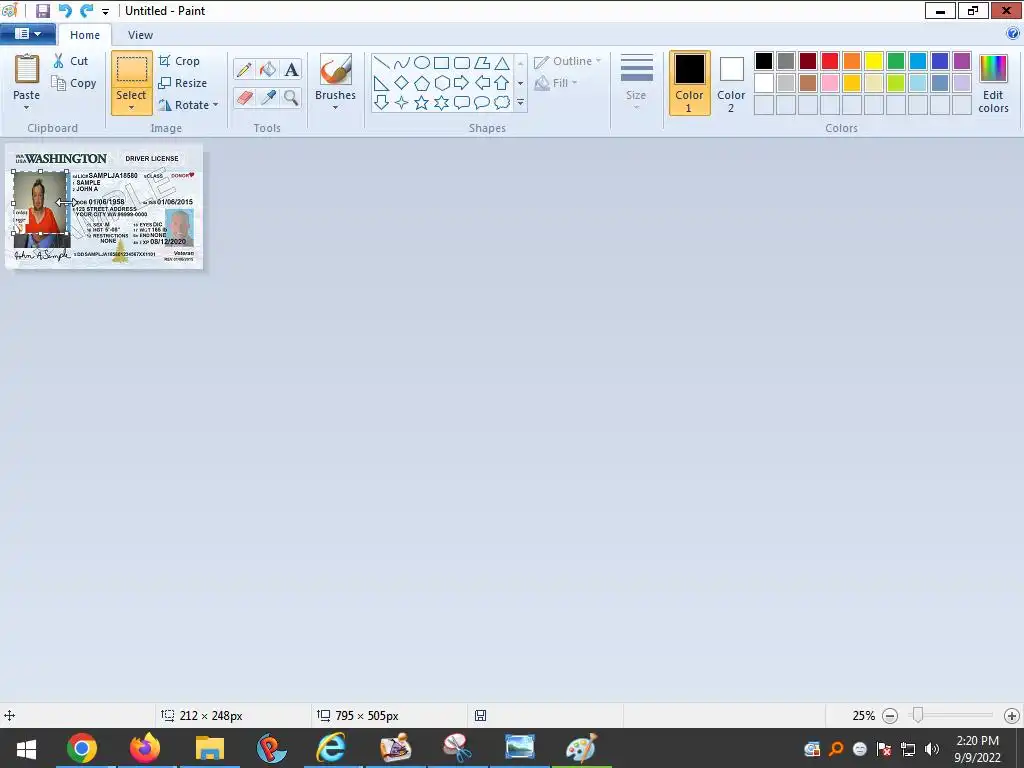1024x768 pixels.
Task: Choose the Right arrow shape
Action: 461,82
